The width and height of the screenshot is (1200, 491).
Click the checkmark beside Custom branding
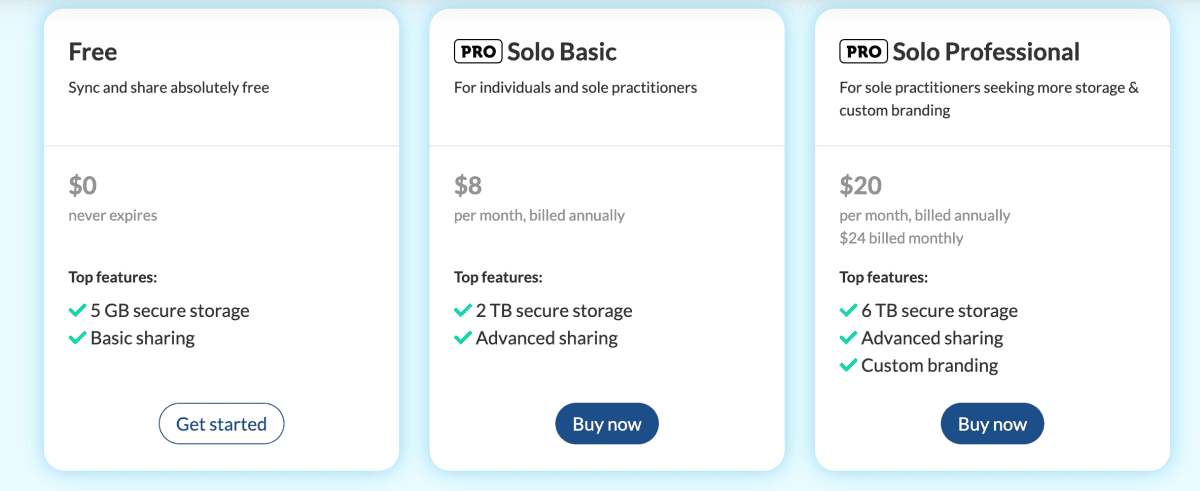point(848,365)
